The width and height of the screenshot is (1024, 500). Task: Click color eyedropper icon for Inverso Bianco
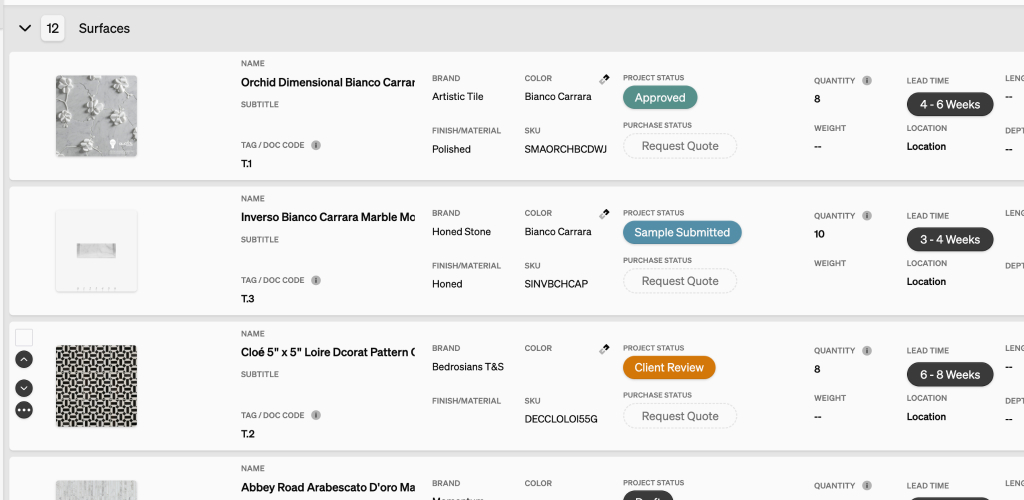point(604,213)
